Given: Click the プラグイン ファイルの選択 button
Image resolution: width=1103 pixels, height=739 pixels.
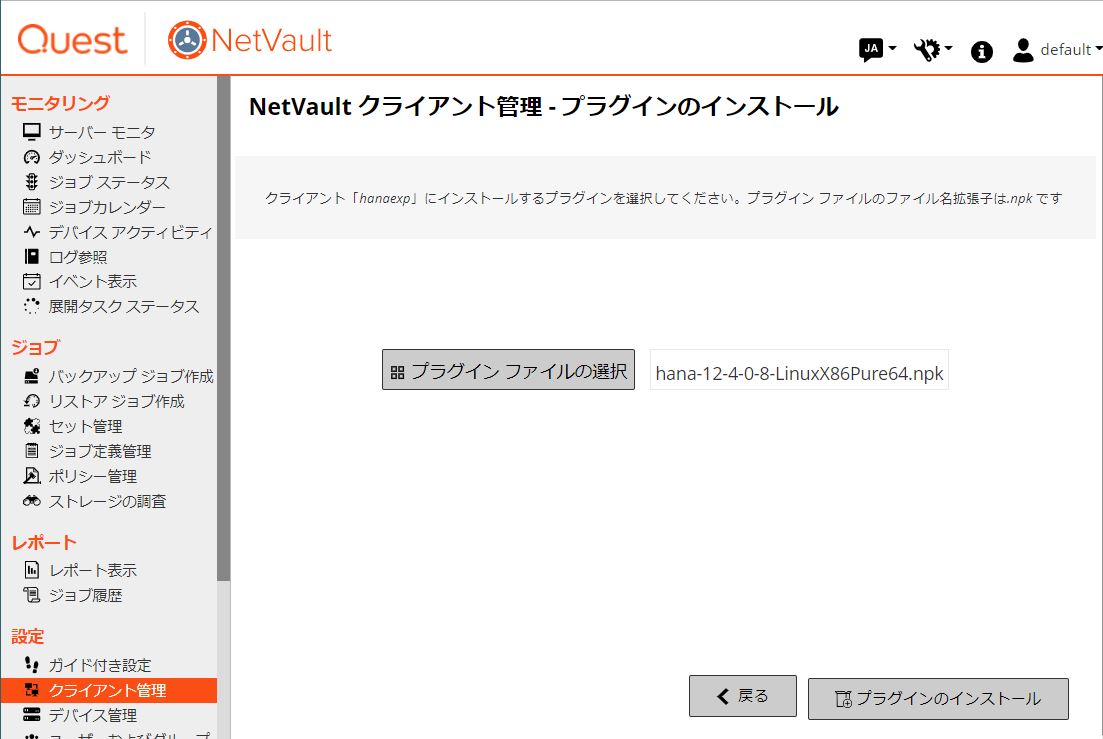Looking at the screenshot, I should tap(508, 370).
